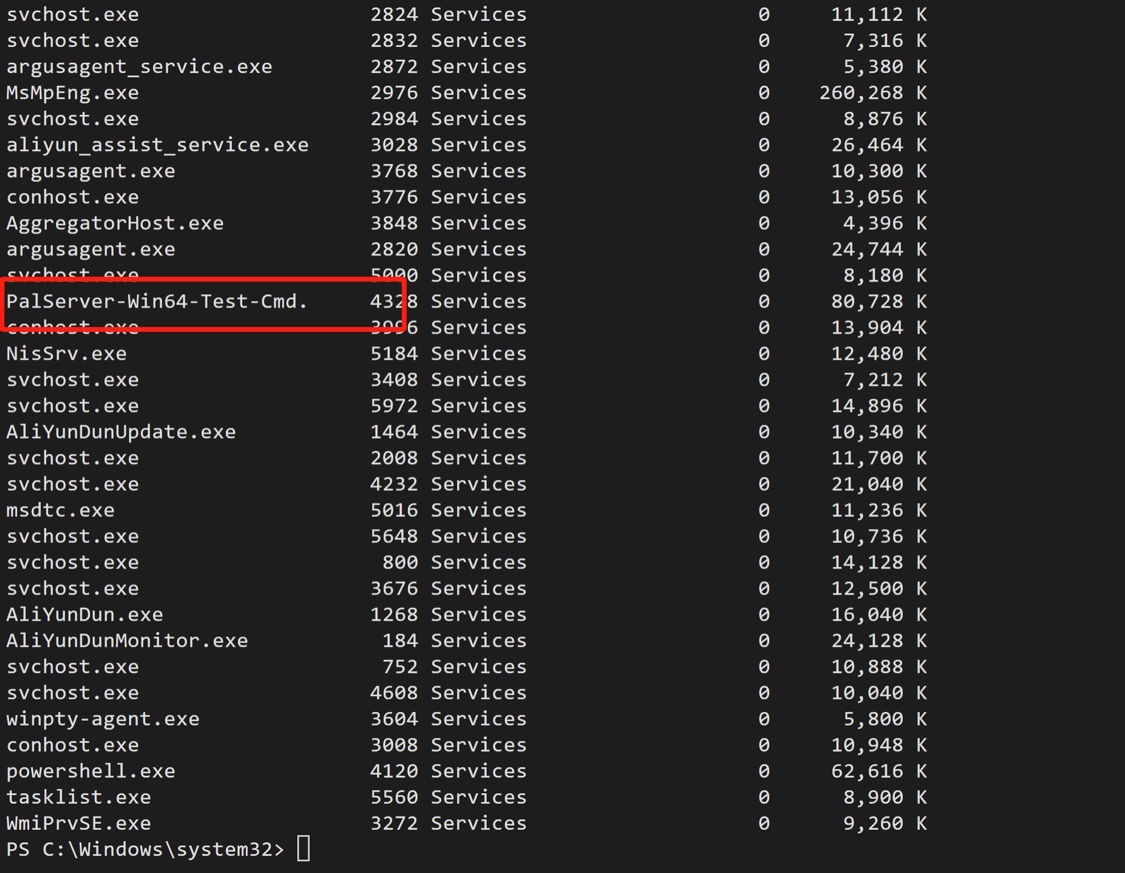
Task: Select PID 3848
Action: pos(394,223)
